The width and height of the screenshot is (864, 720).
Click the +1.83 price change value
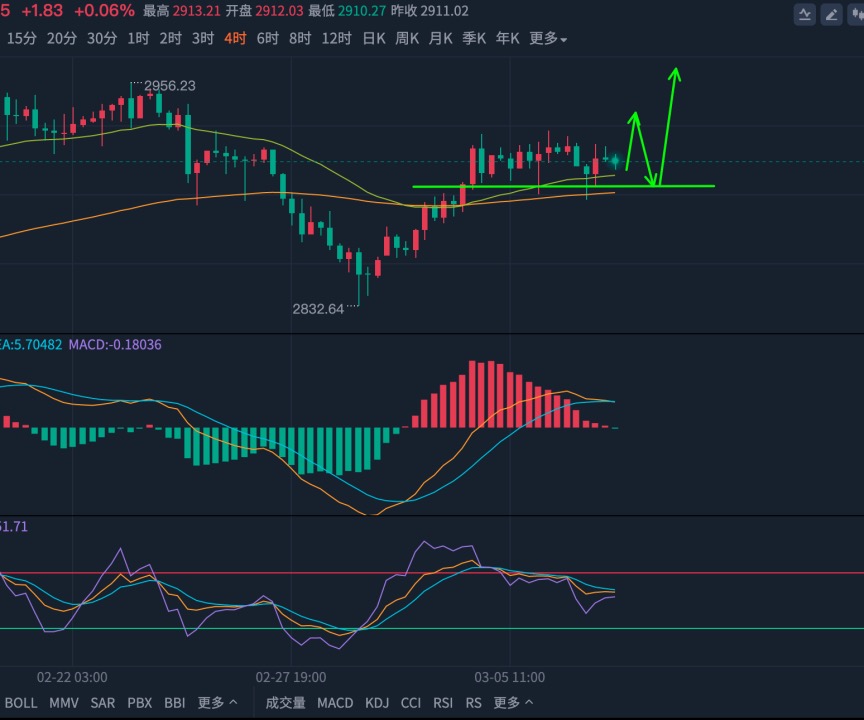pos(42,10)
